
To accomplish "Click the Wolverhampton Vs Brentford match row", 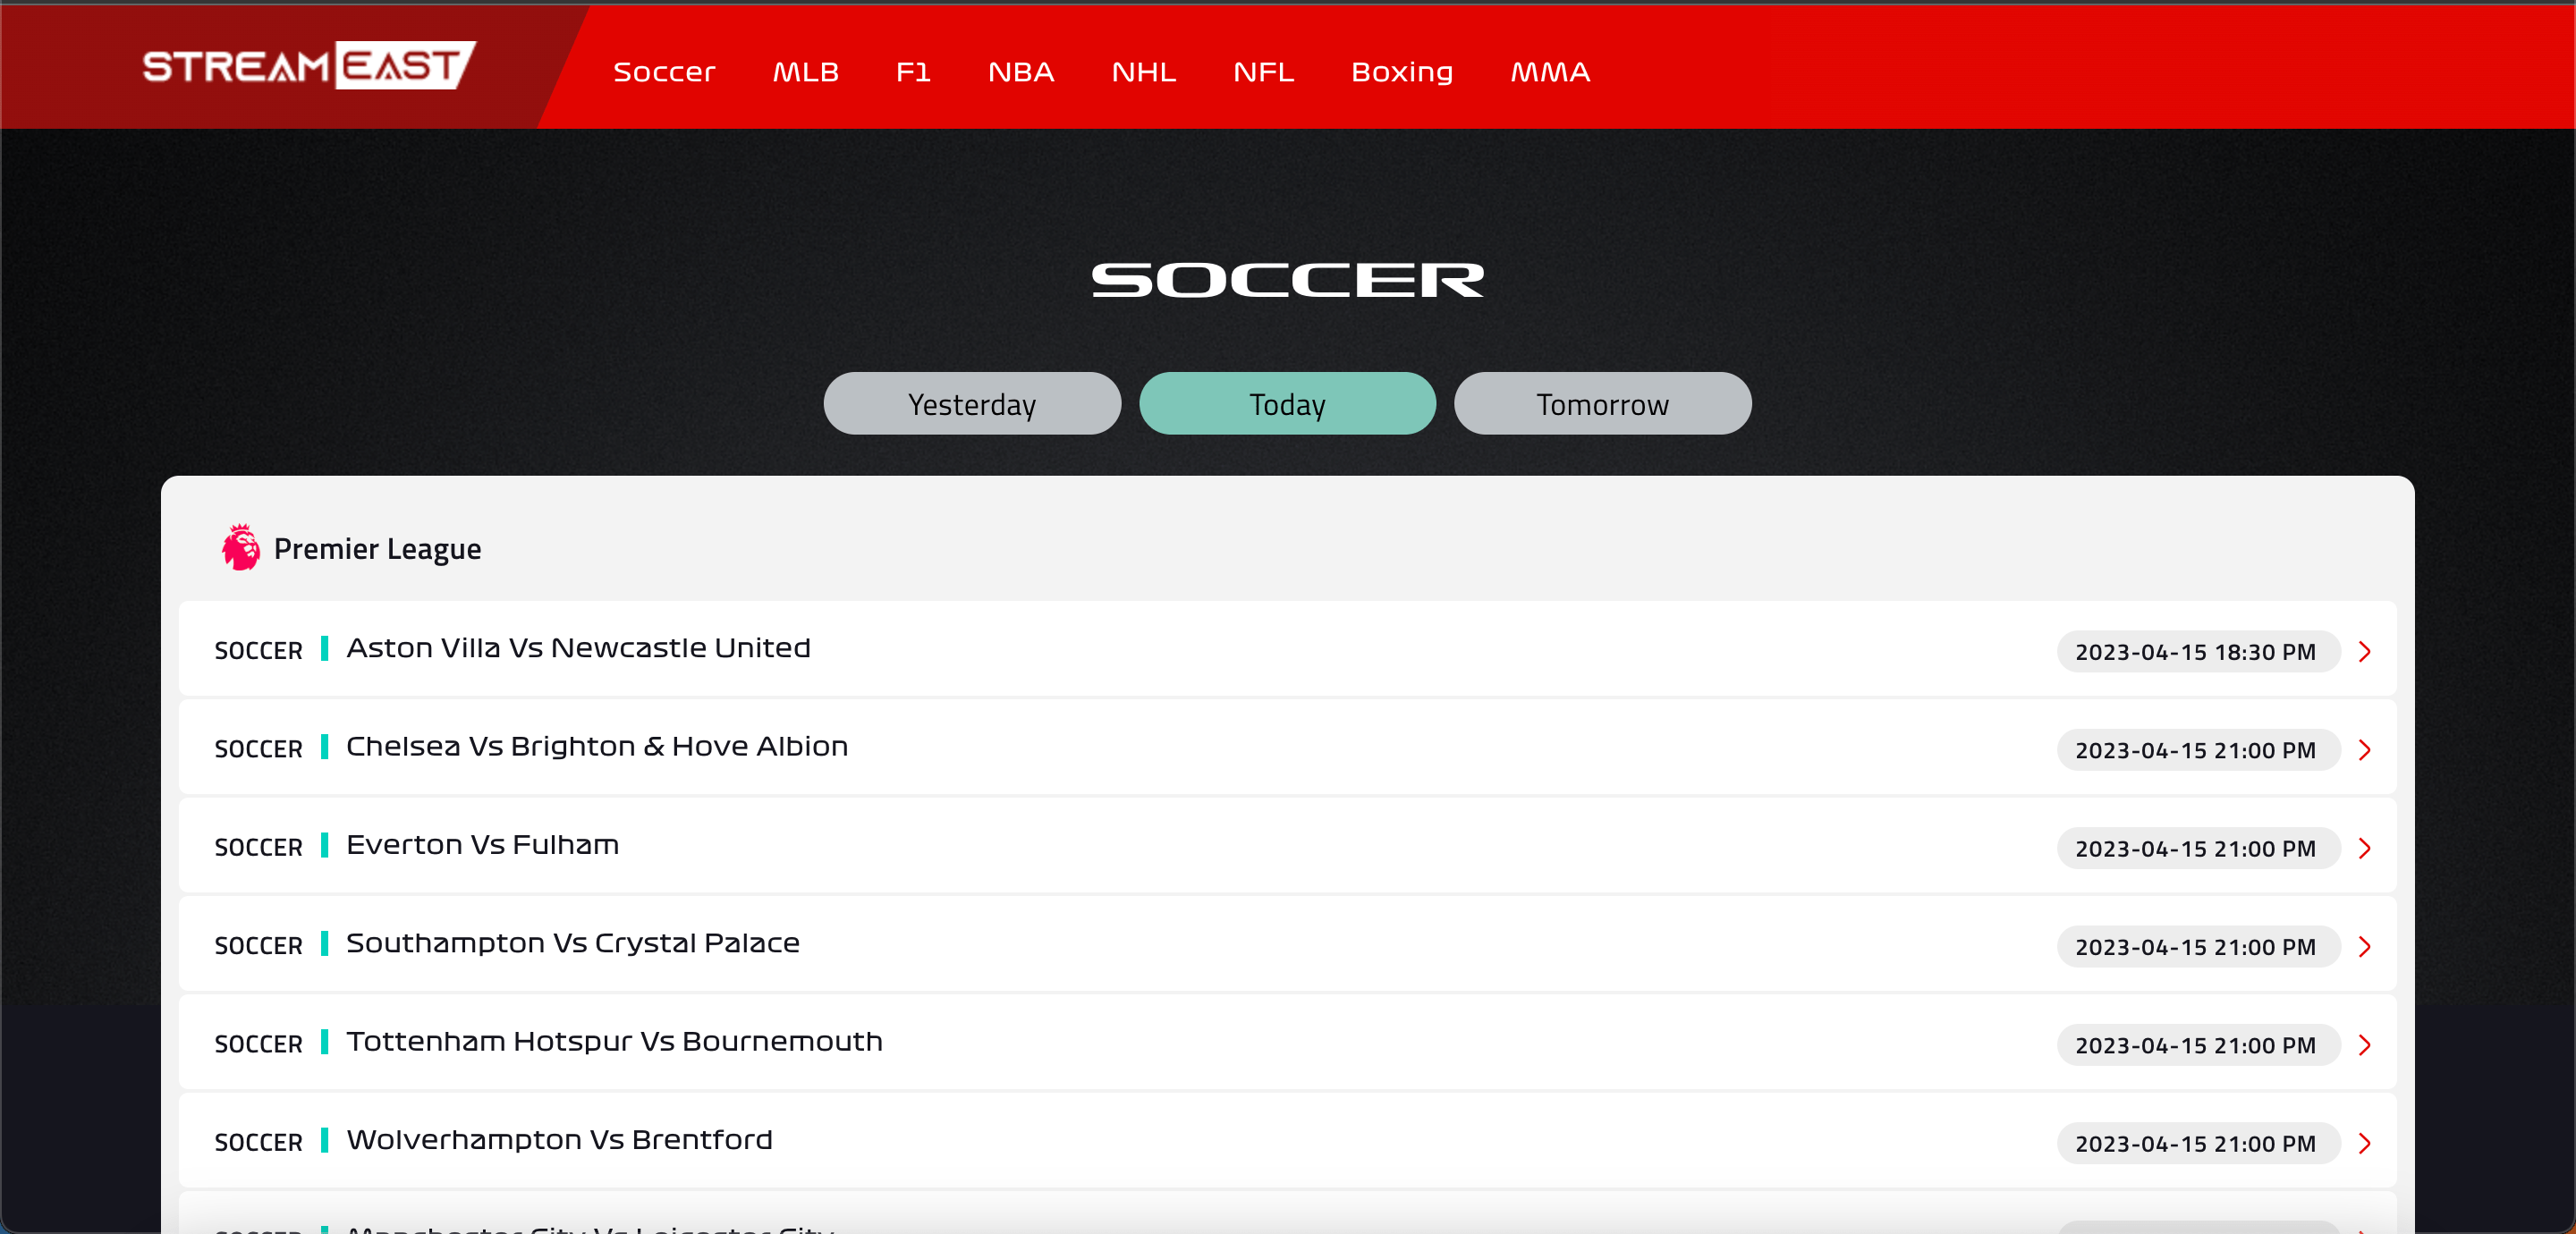I will click(x=1288, y=1144).
